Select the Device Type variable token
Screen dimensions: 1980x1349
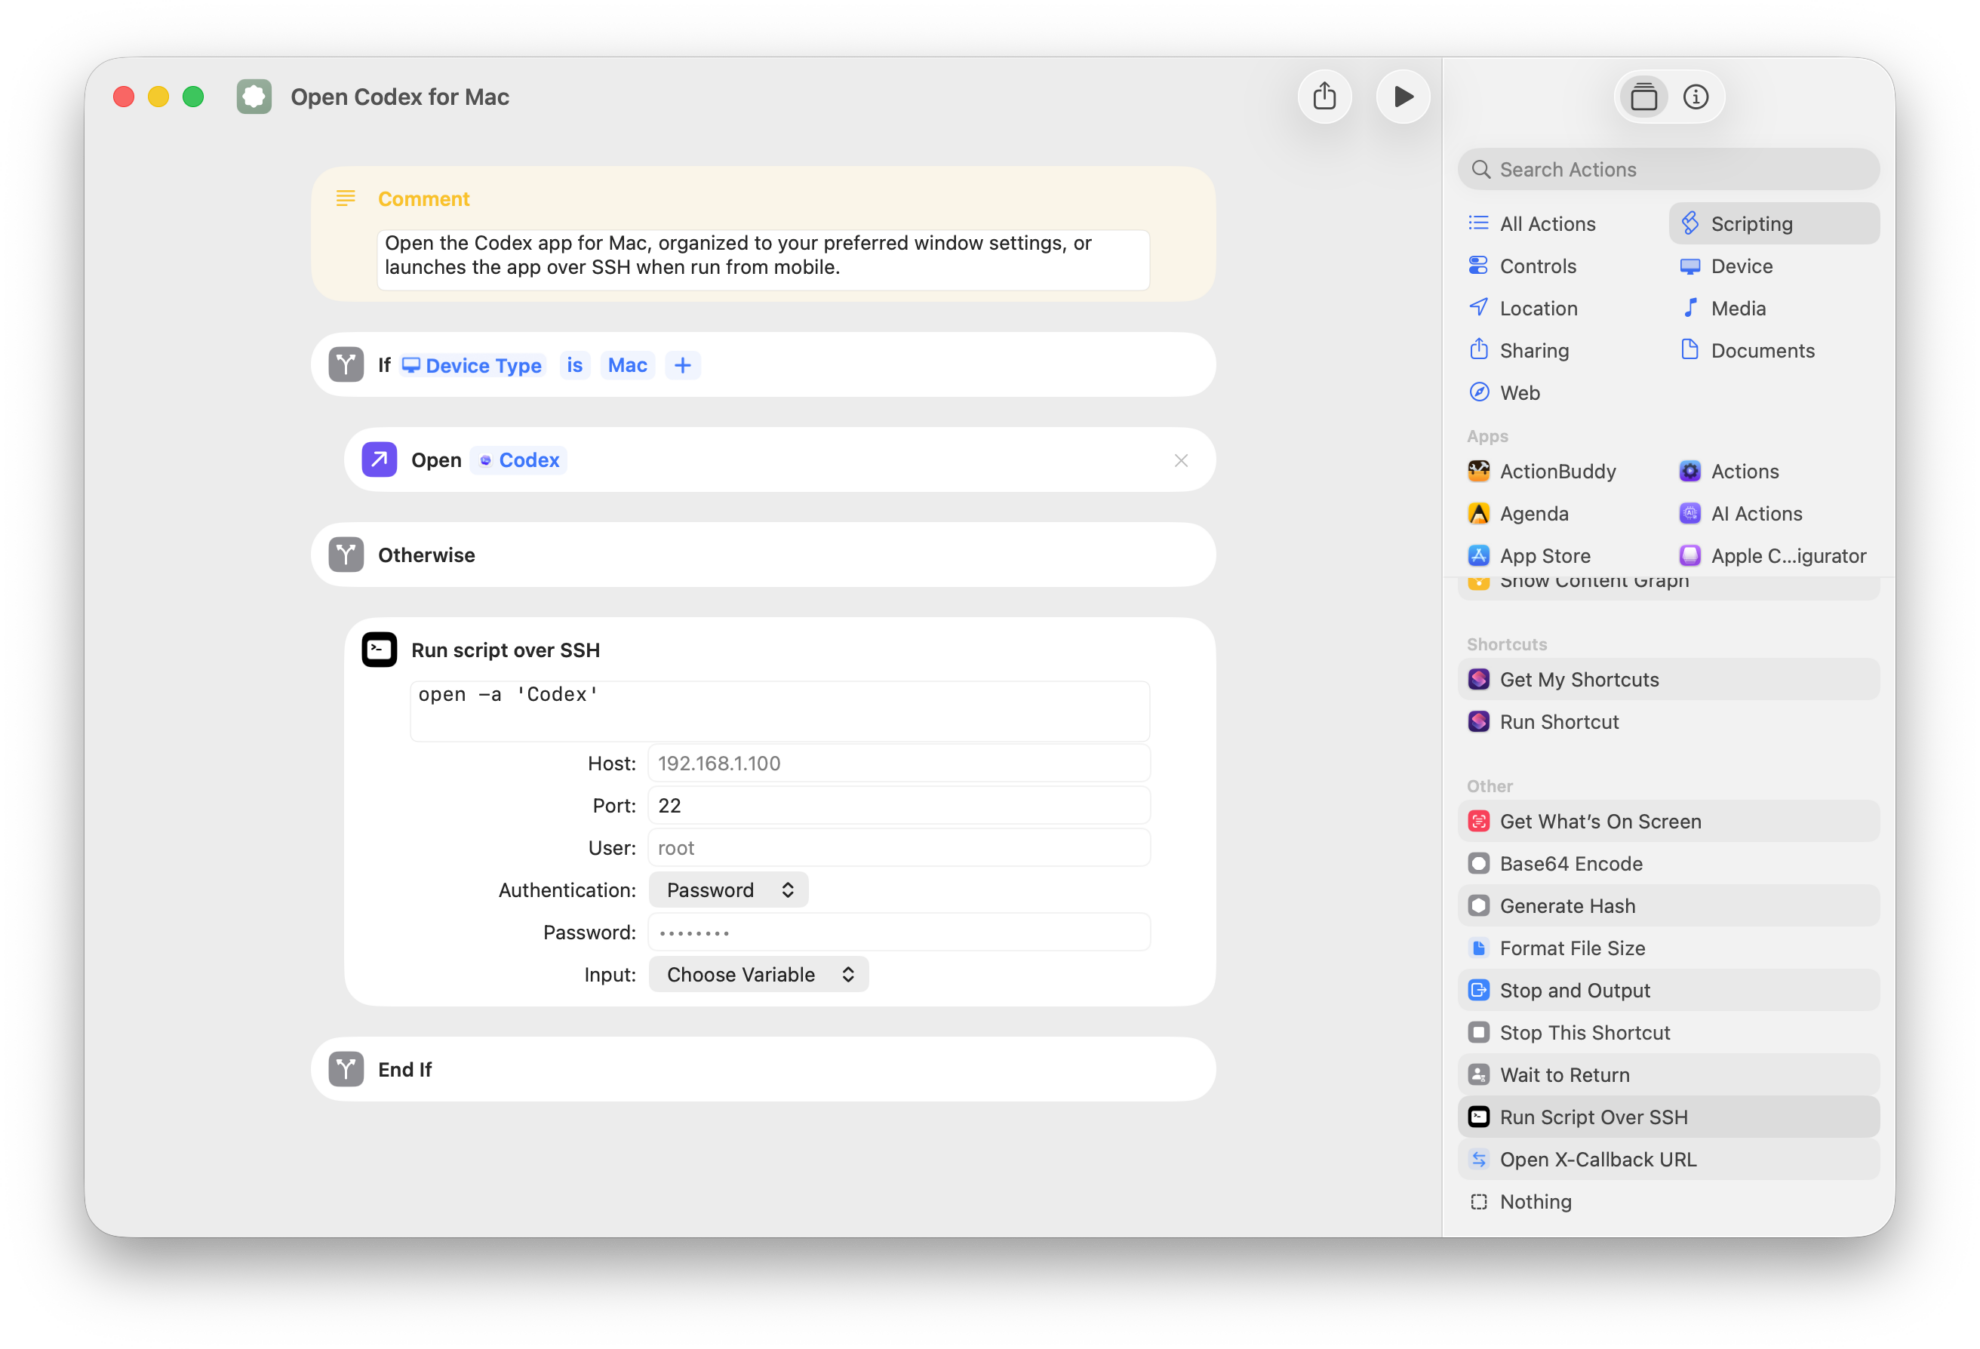[472, 365]
